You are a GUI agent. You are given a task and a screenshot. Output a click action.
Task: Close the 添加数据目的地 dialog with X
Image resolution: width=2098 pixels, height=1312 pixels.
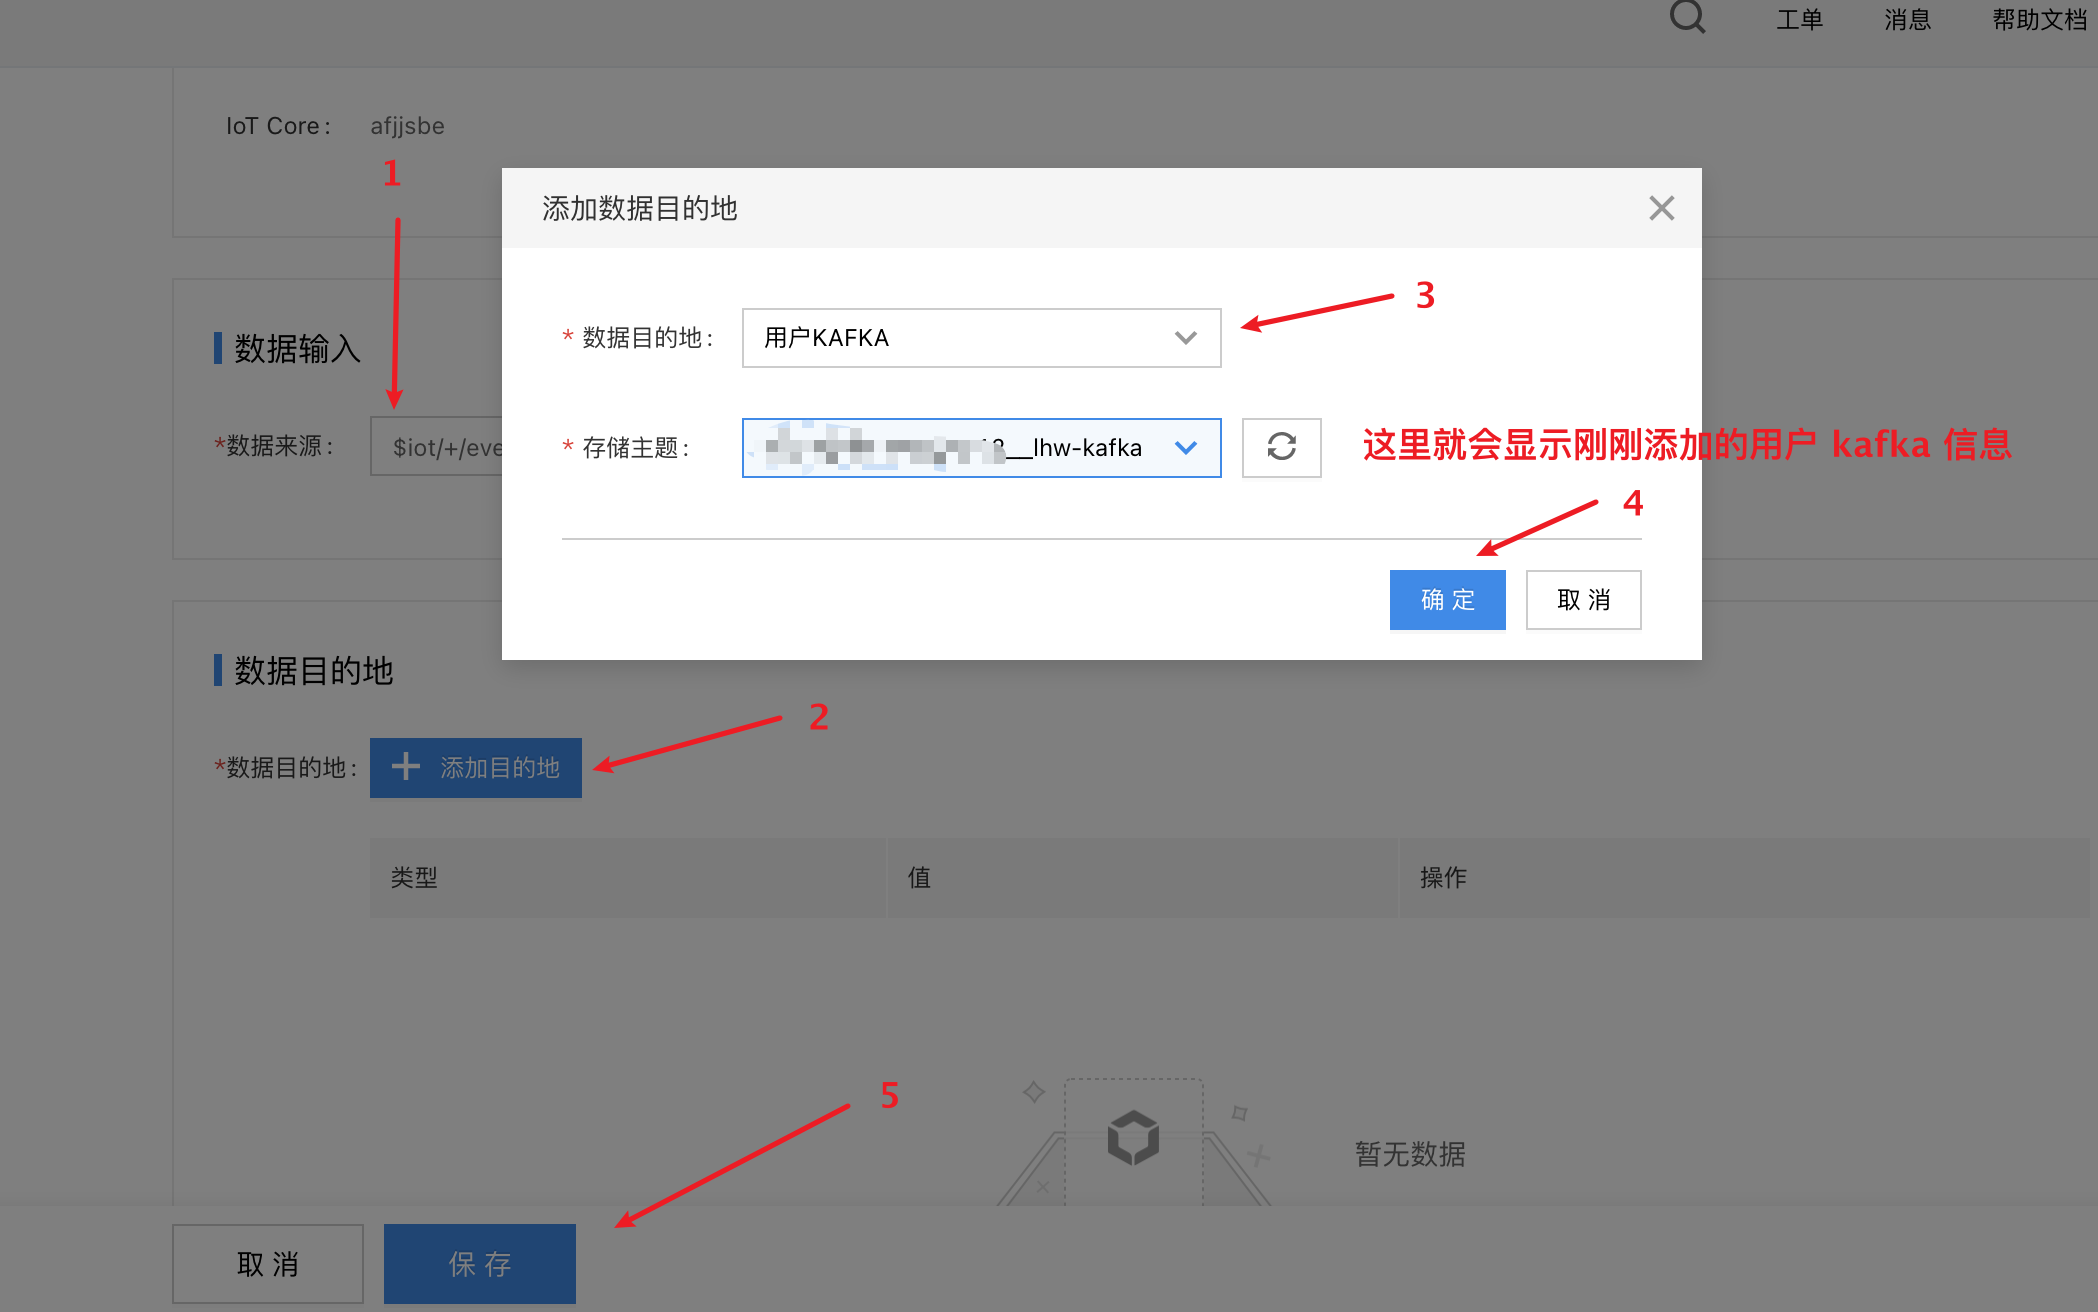click(x=1661, y=208)
